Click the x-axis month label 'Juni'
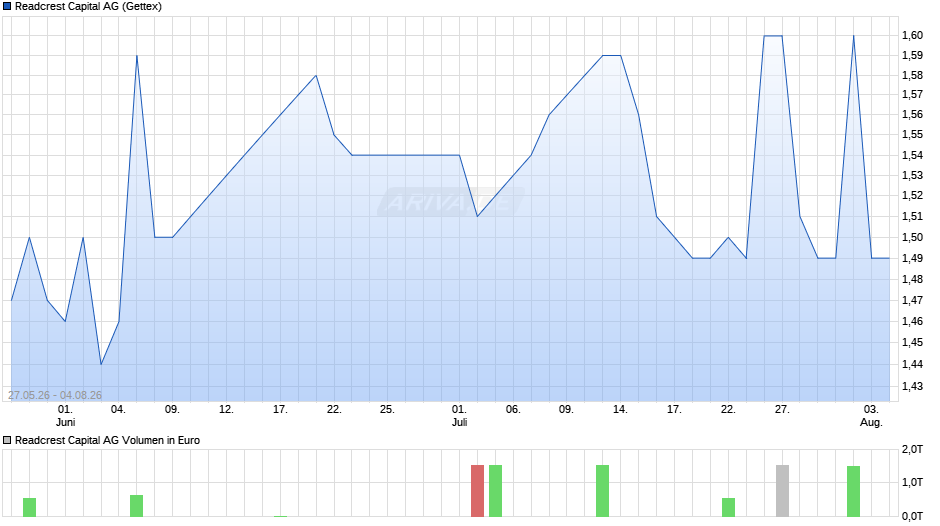 click(x=65, y=422)
